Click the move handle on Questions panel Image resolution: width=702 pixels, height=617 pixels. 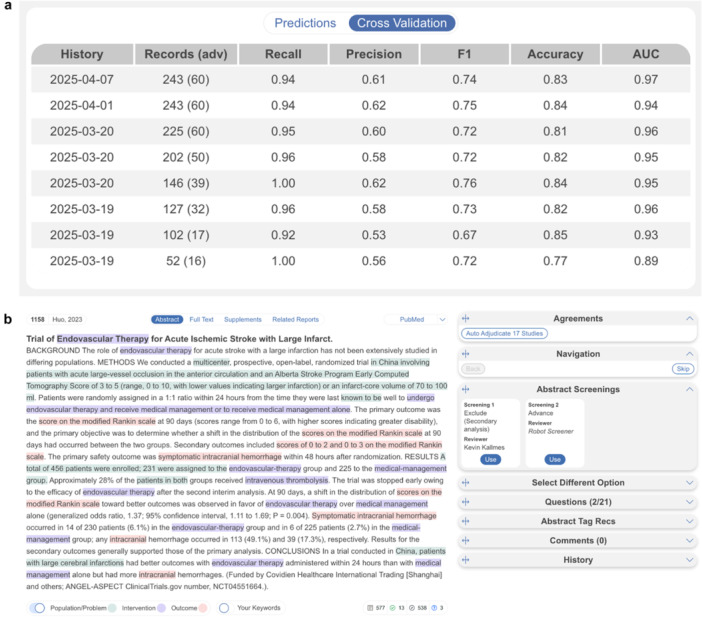click(466, 502)
